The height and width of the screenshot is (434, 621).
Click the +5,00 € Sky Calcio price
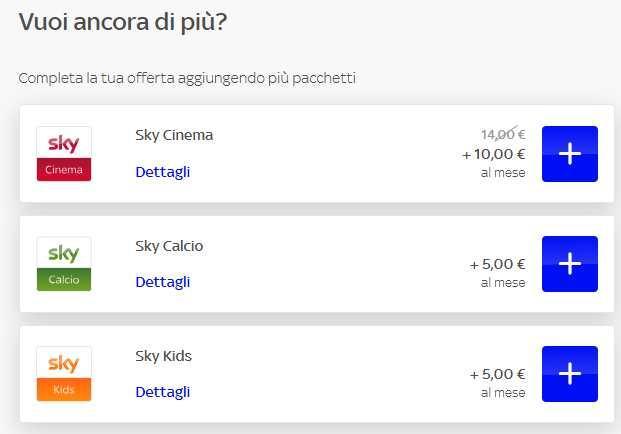[497, 265]
